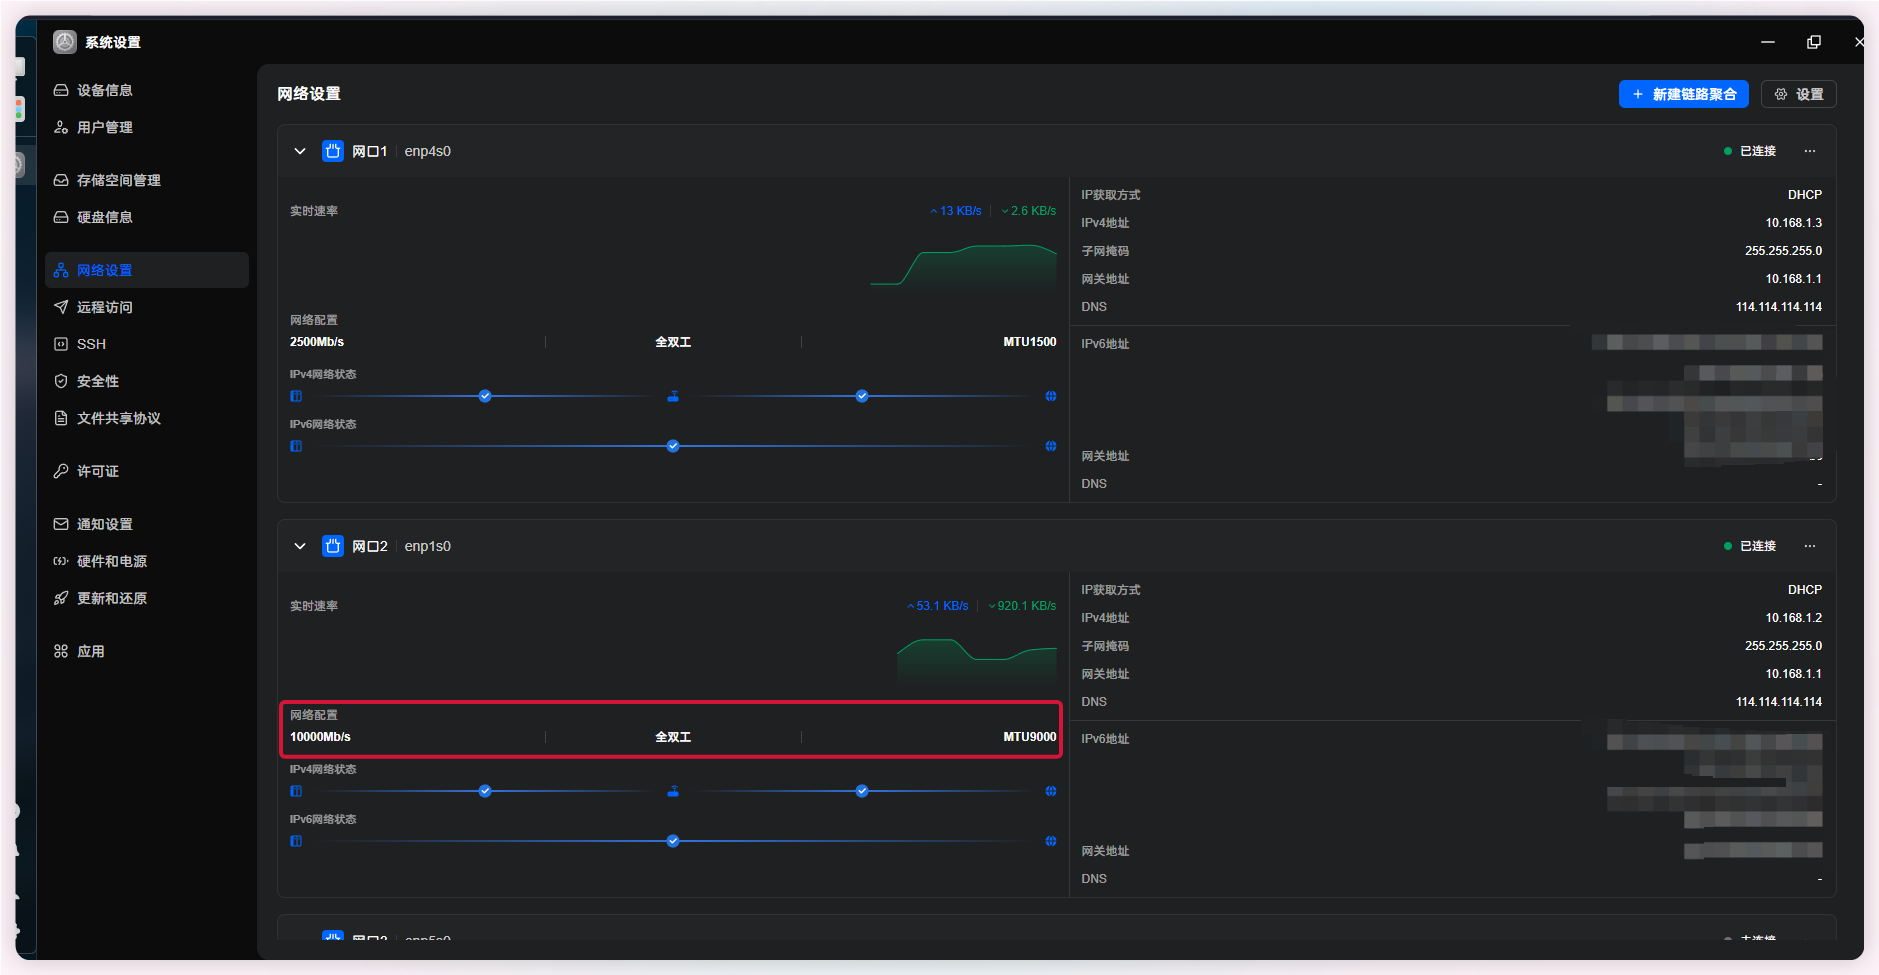This screenshot has height=975, width=1879.
Task: Open the more options menu for 网口1
Action: coord(1810,151)
